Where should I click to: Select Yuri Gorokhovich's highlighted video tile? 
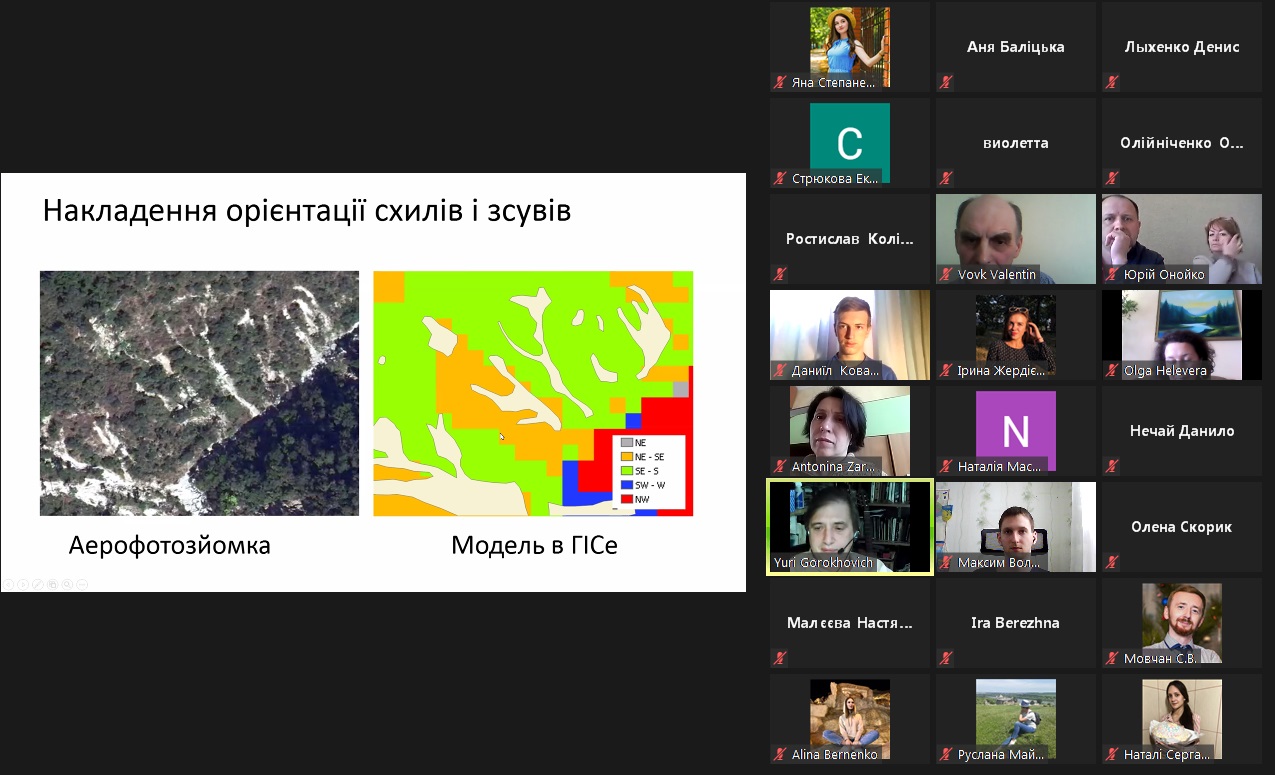849,527
